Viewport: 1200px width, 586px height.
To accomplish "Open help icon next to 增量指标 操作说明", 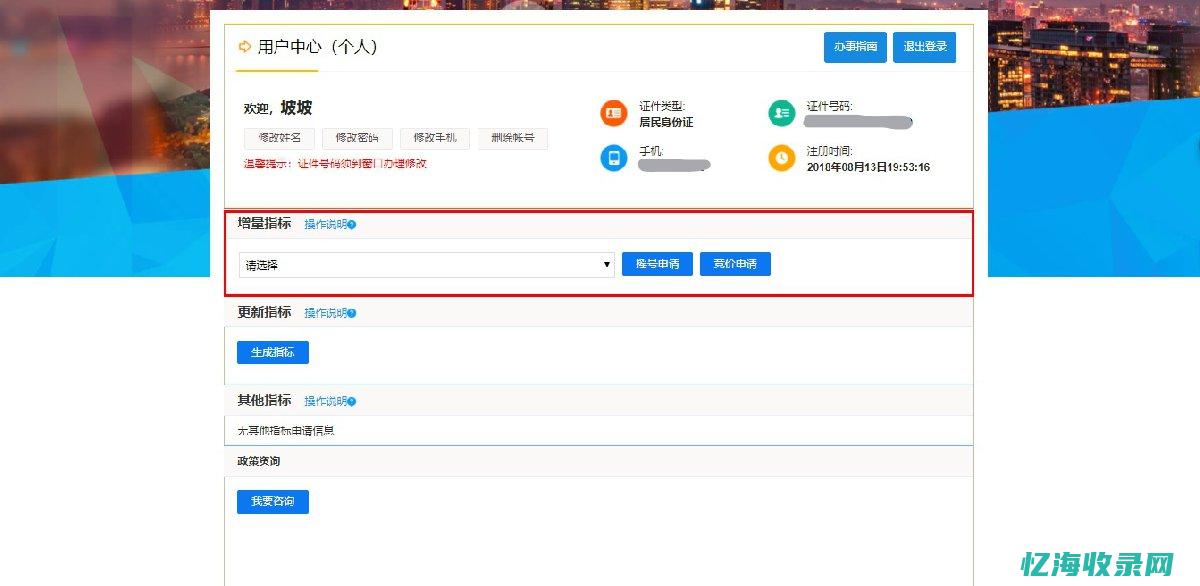I will tap(351, 224).
